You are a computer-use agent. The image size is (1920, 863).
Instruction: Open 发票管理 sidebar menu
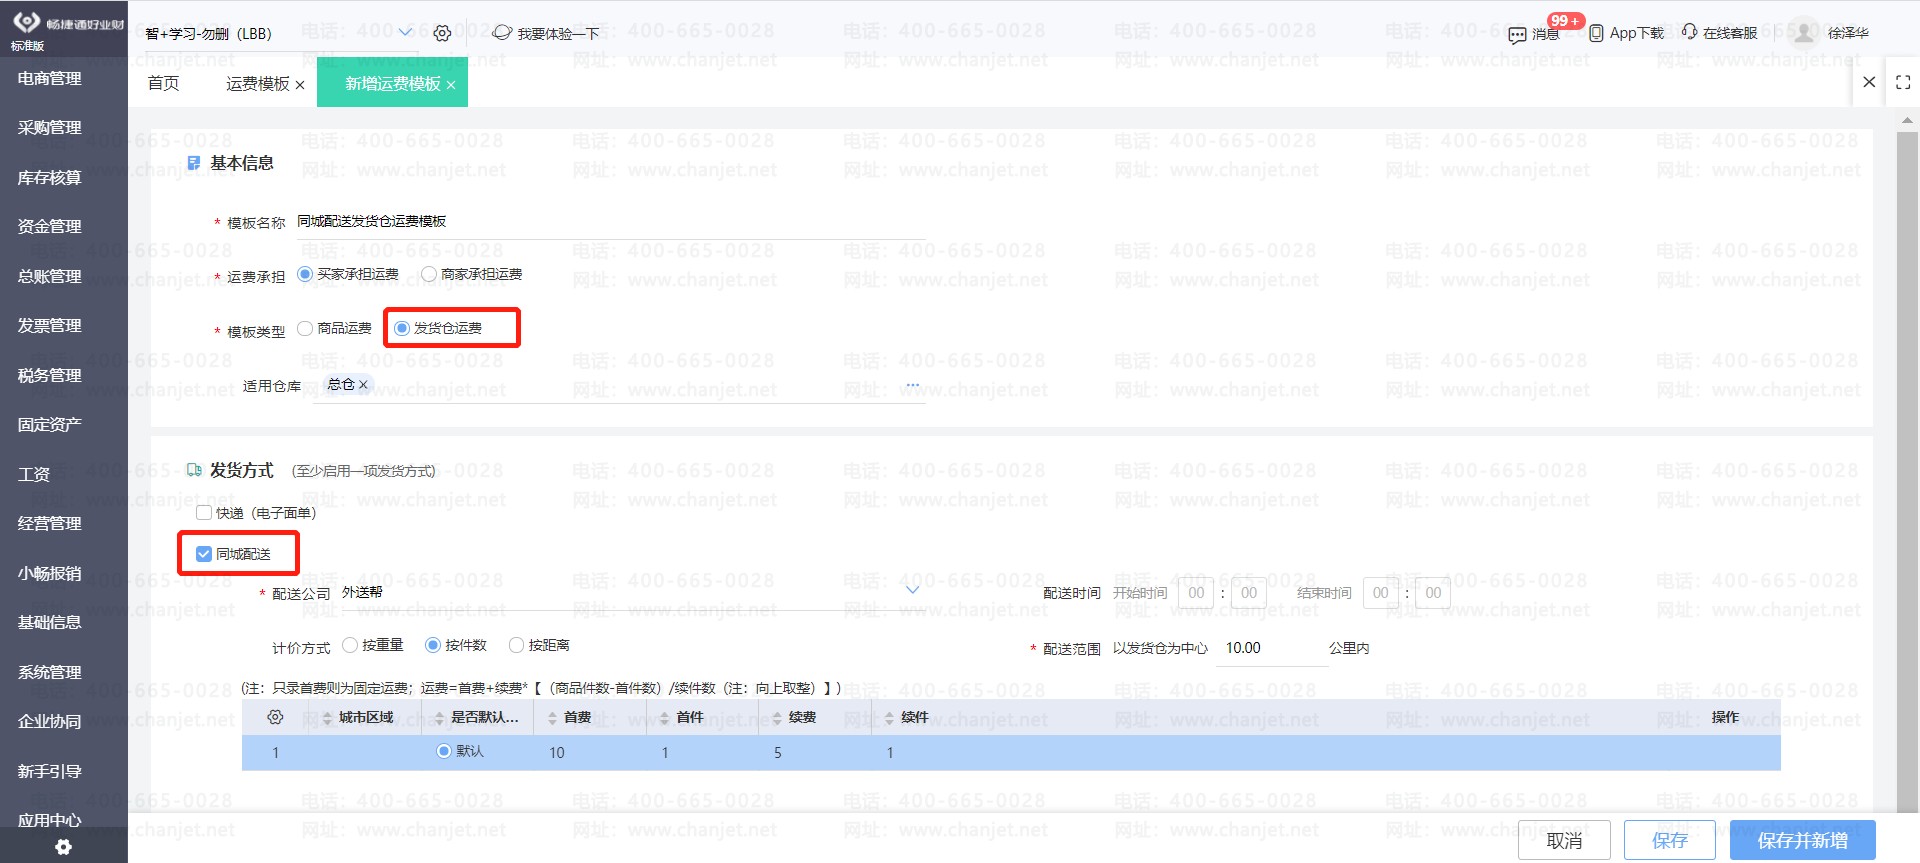pos(50,325)
